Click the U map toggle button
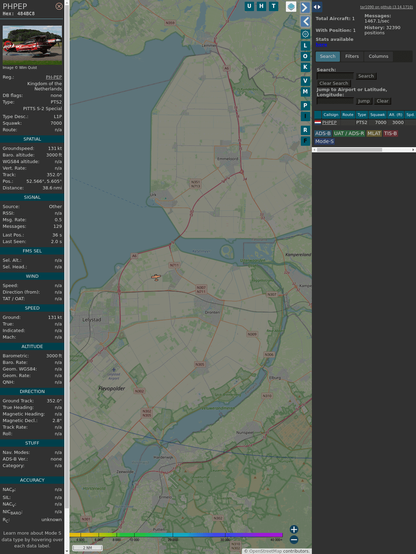 pos(249,6)
